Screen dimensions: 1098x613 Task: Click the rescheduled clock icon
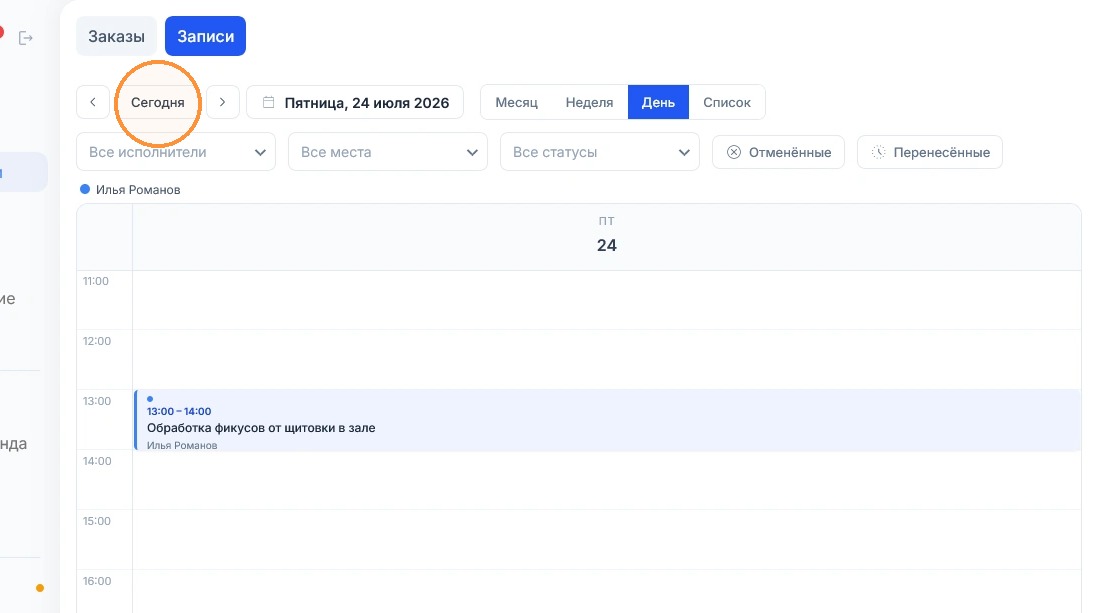tap(878, 152)
